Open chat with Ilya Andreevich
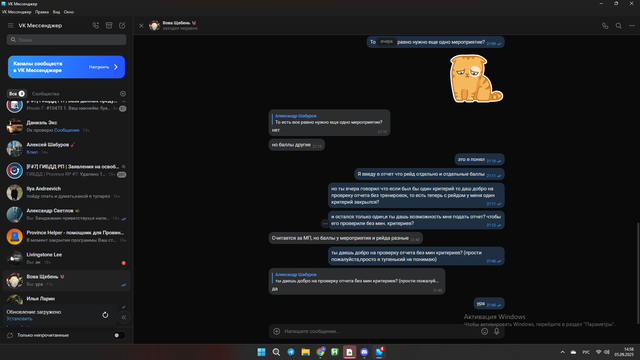 point(67,192)
